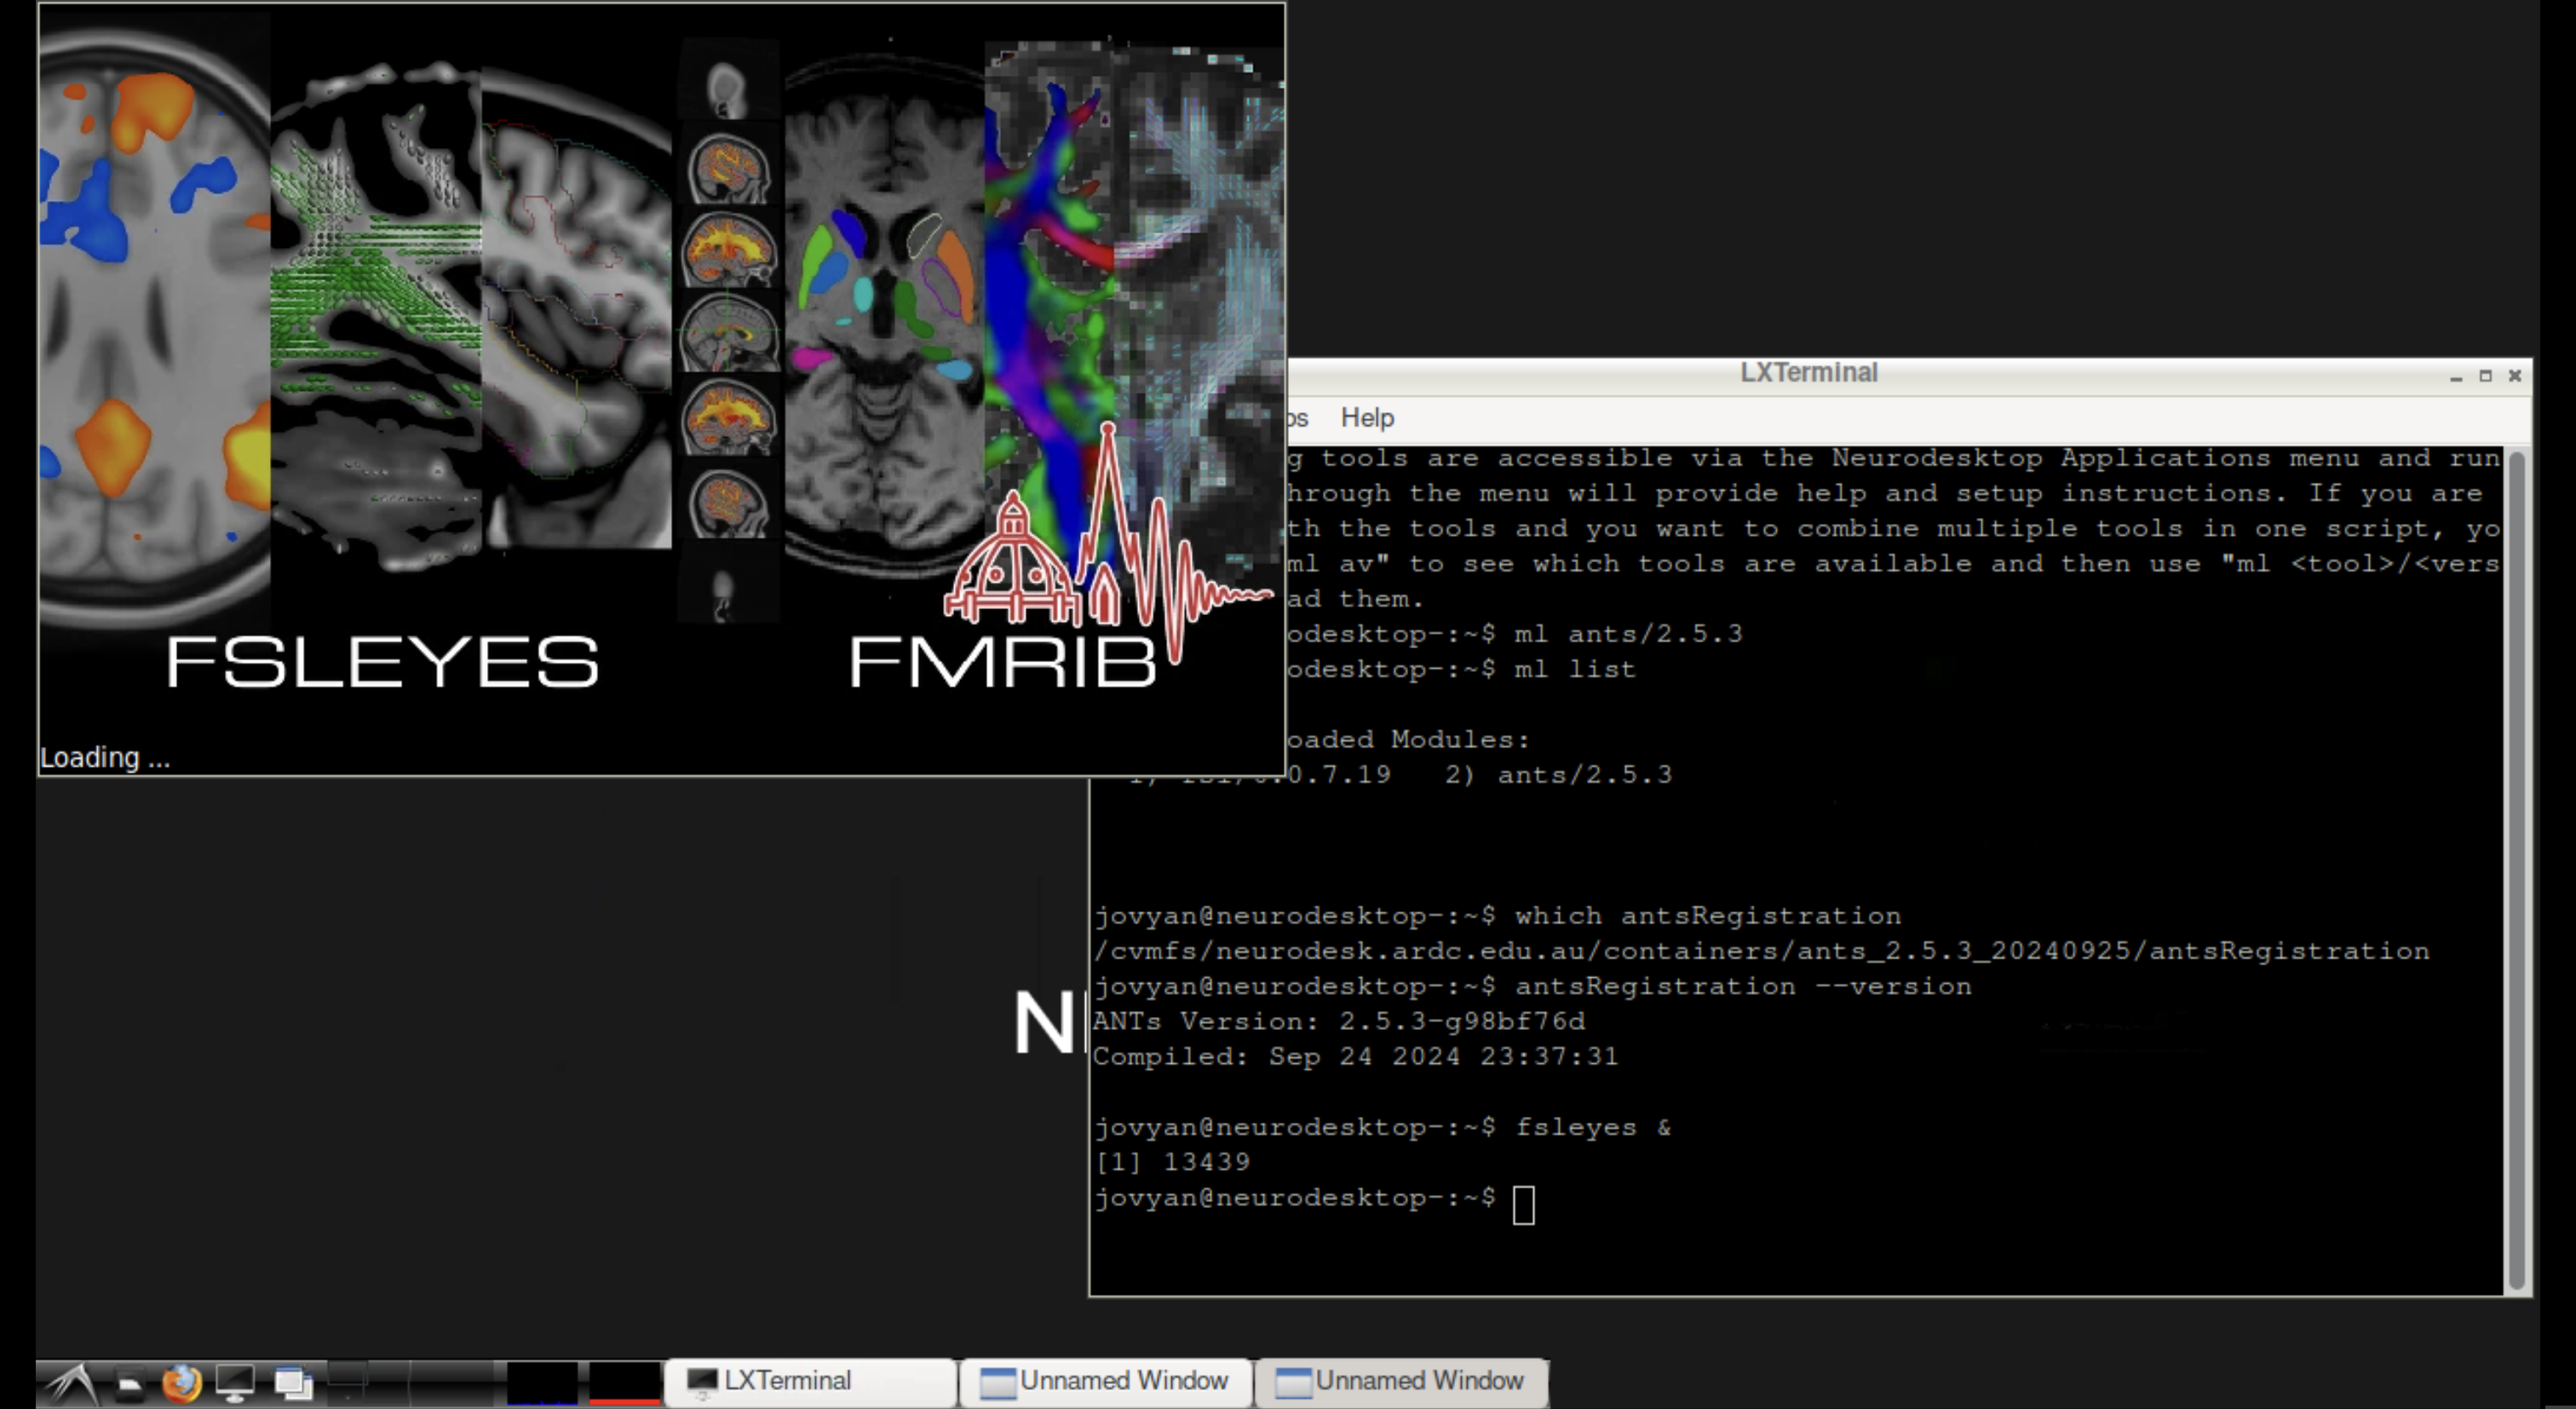Click '2) ants/2.5.3' loaded module entry
The image size is (2576, 1409).
pos(1558,774)
